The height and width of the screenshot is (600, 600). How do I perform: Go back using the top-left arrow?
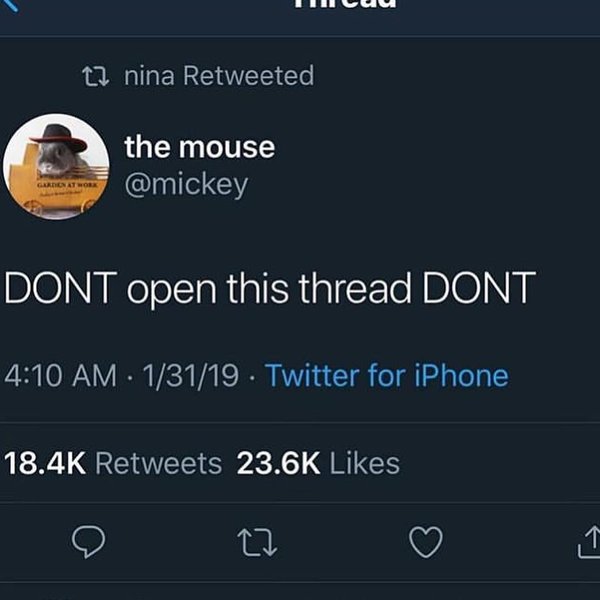[9, 3]
